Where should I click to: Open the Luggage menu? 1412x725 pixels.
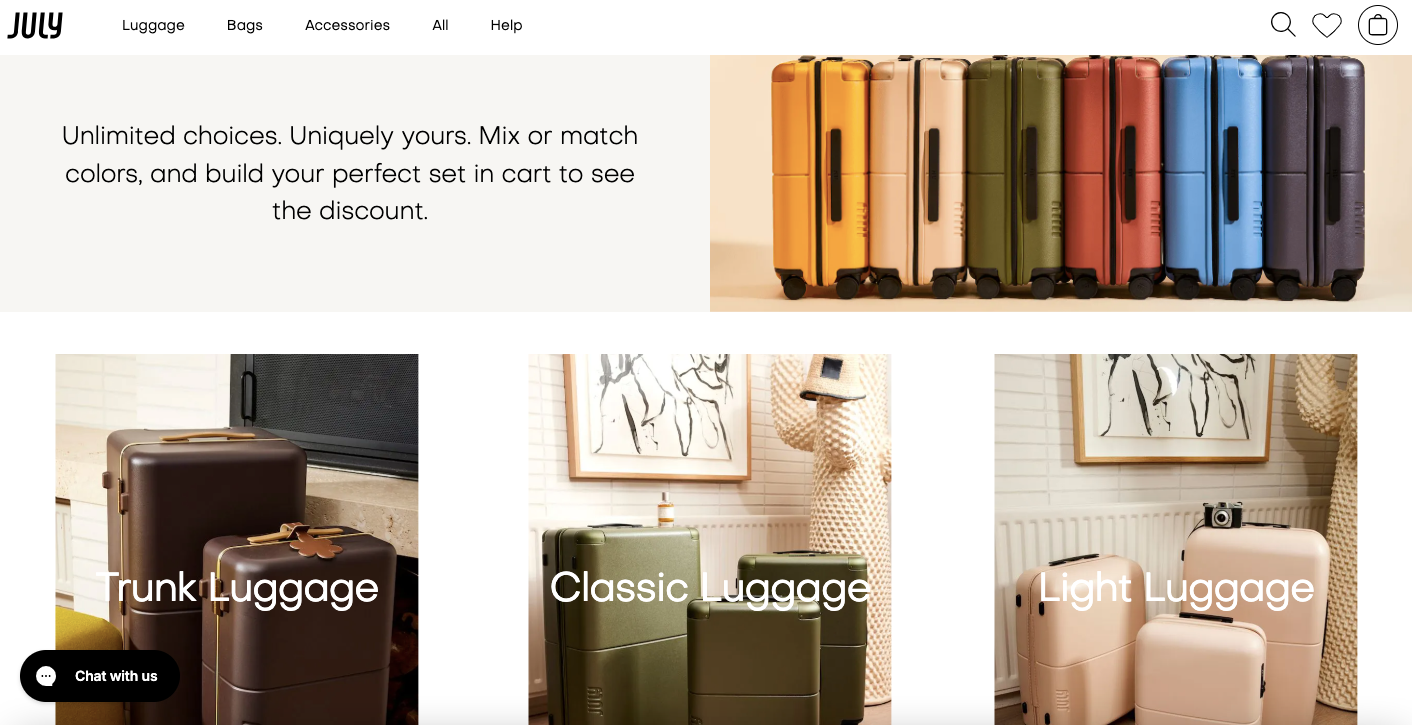(153, 25)
